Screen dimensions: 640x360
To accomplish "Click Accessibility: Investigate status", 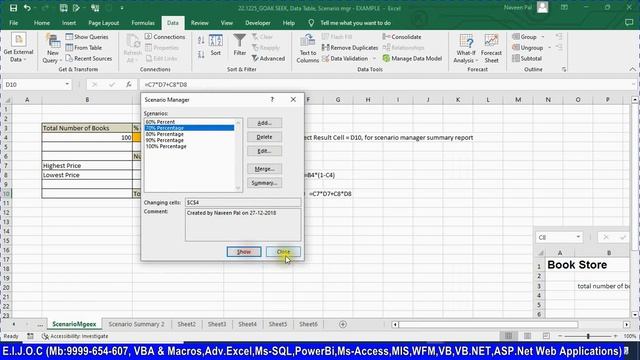I will click(x=75, y=336).
